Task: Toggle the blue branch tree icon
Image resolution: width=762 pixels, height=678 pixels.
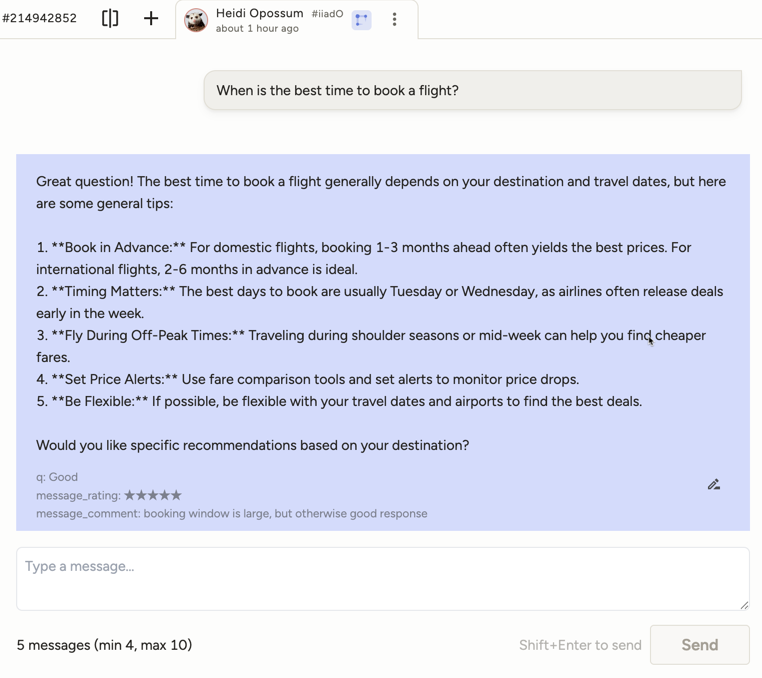Action: click(x=362, y=20)
